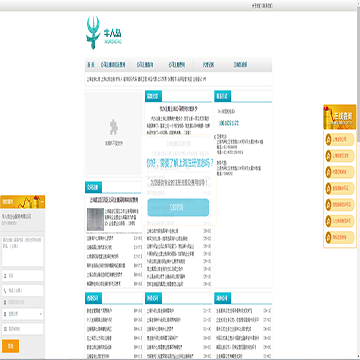
Task: Click the fourth round icon in consultation sidebar
Action: pyautogui.click(x=328, y=188)
